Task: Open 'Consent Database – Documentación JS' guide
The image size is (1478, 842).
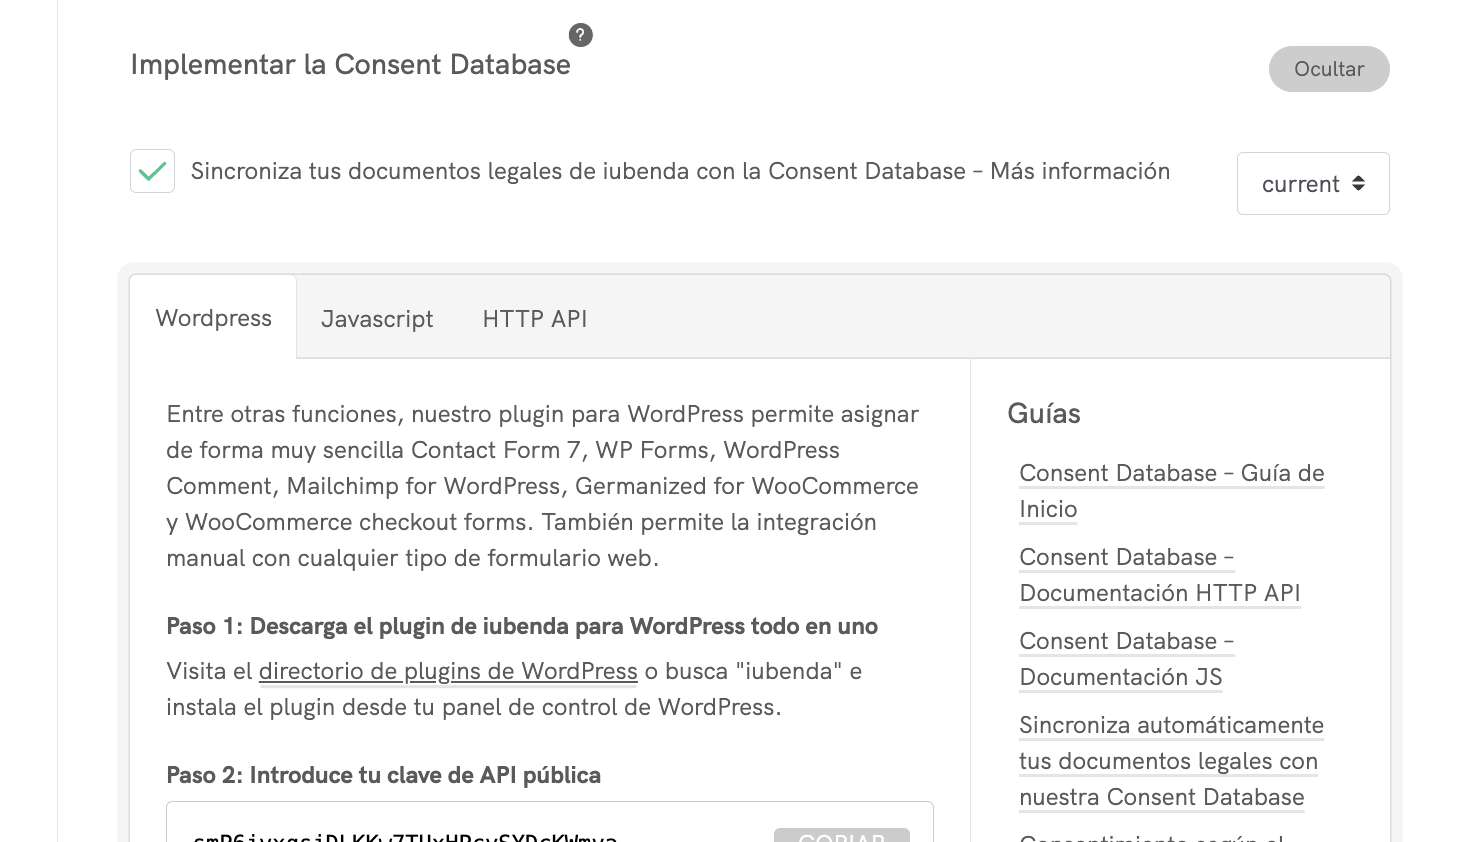Action: [1127, 659]
